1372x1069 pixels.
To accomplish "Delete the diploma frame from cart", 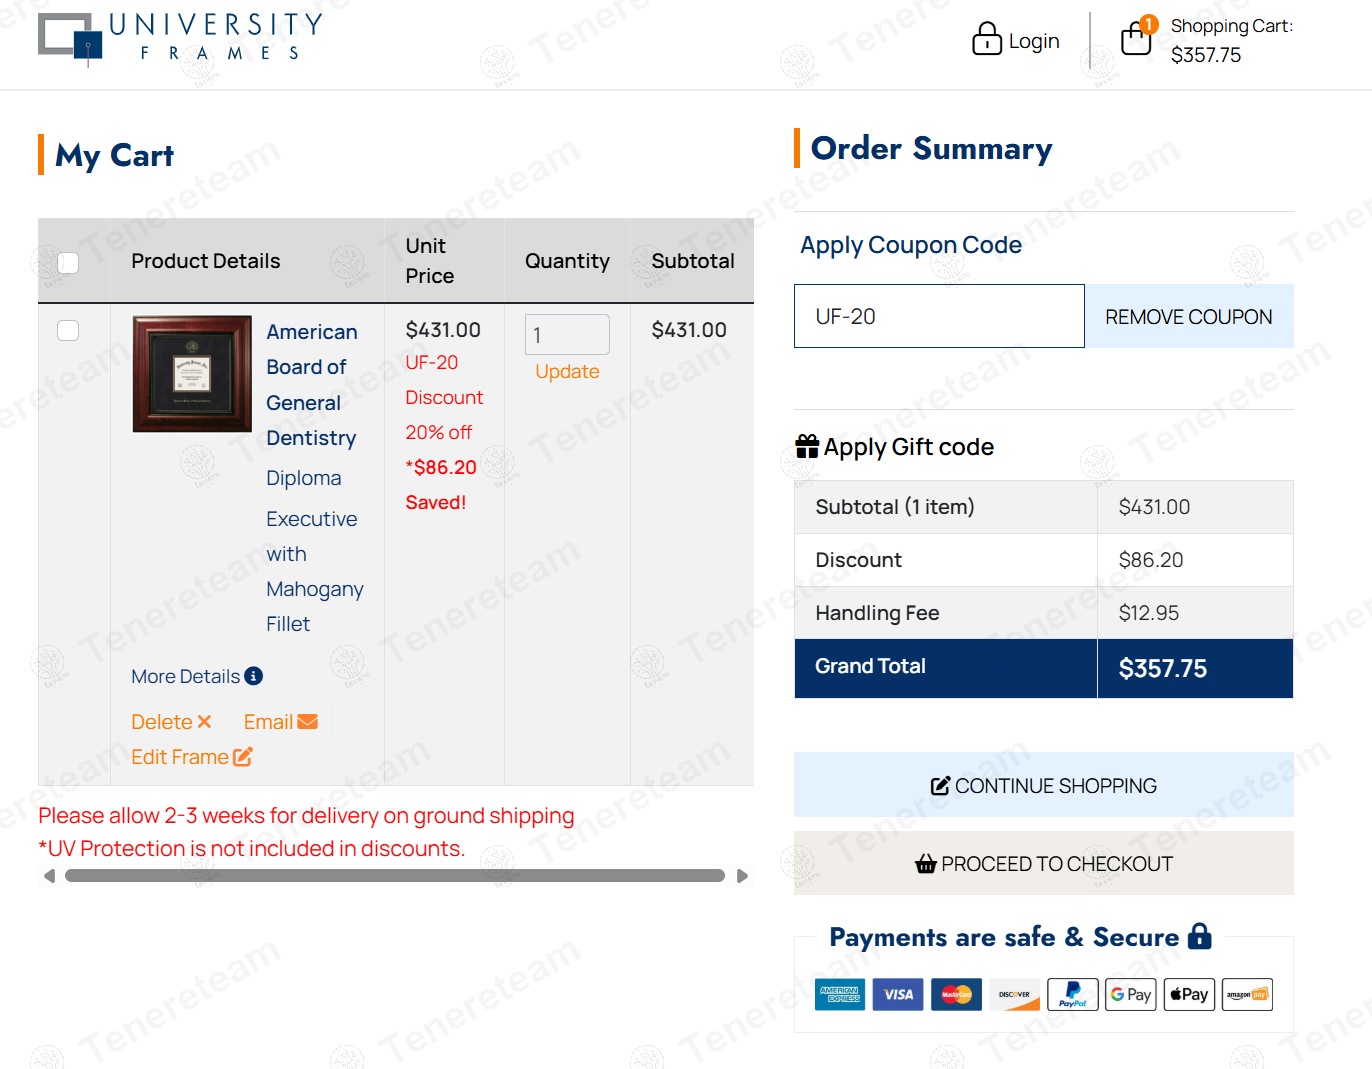I will (x=171, y=722).
